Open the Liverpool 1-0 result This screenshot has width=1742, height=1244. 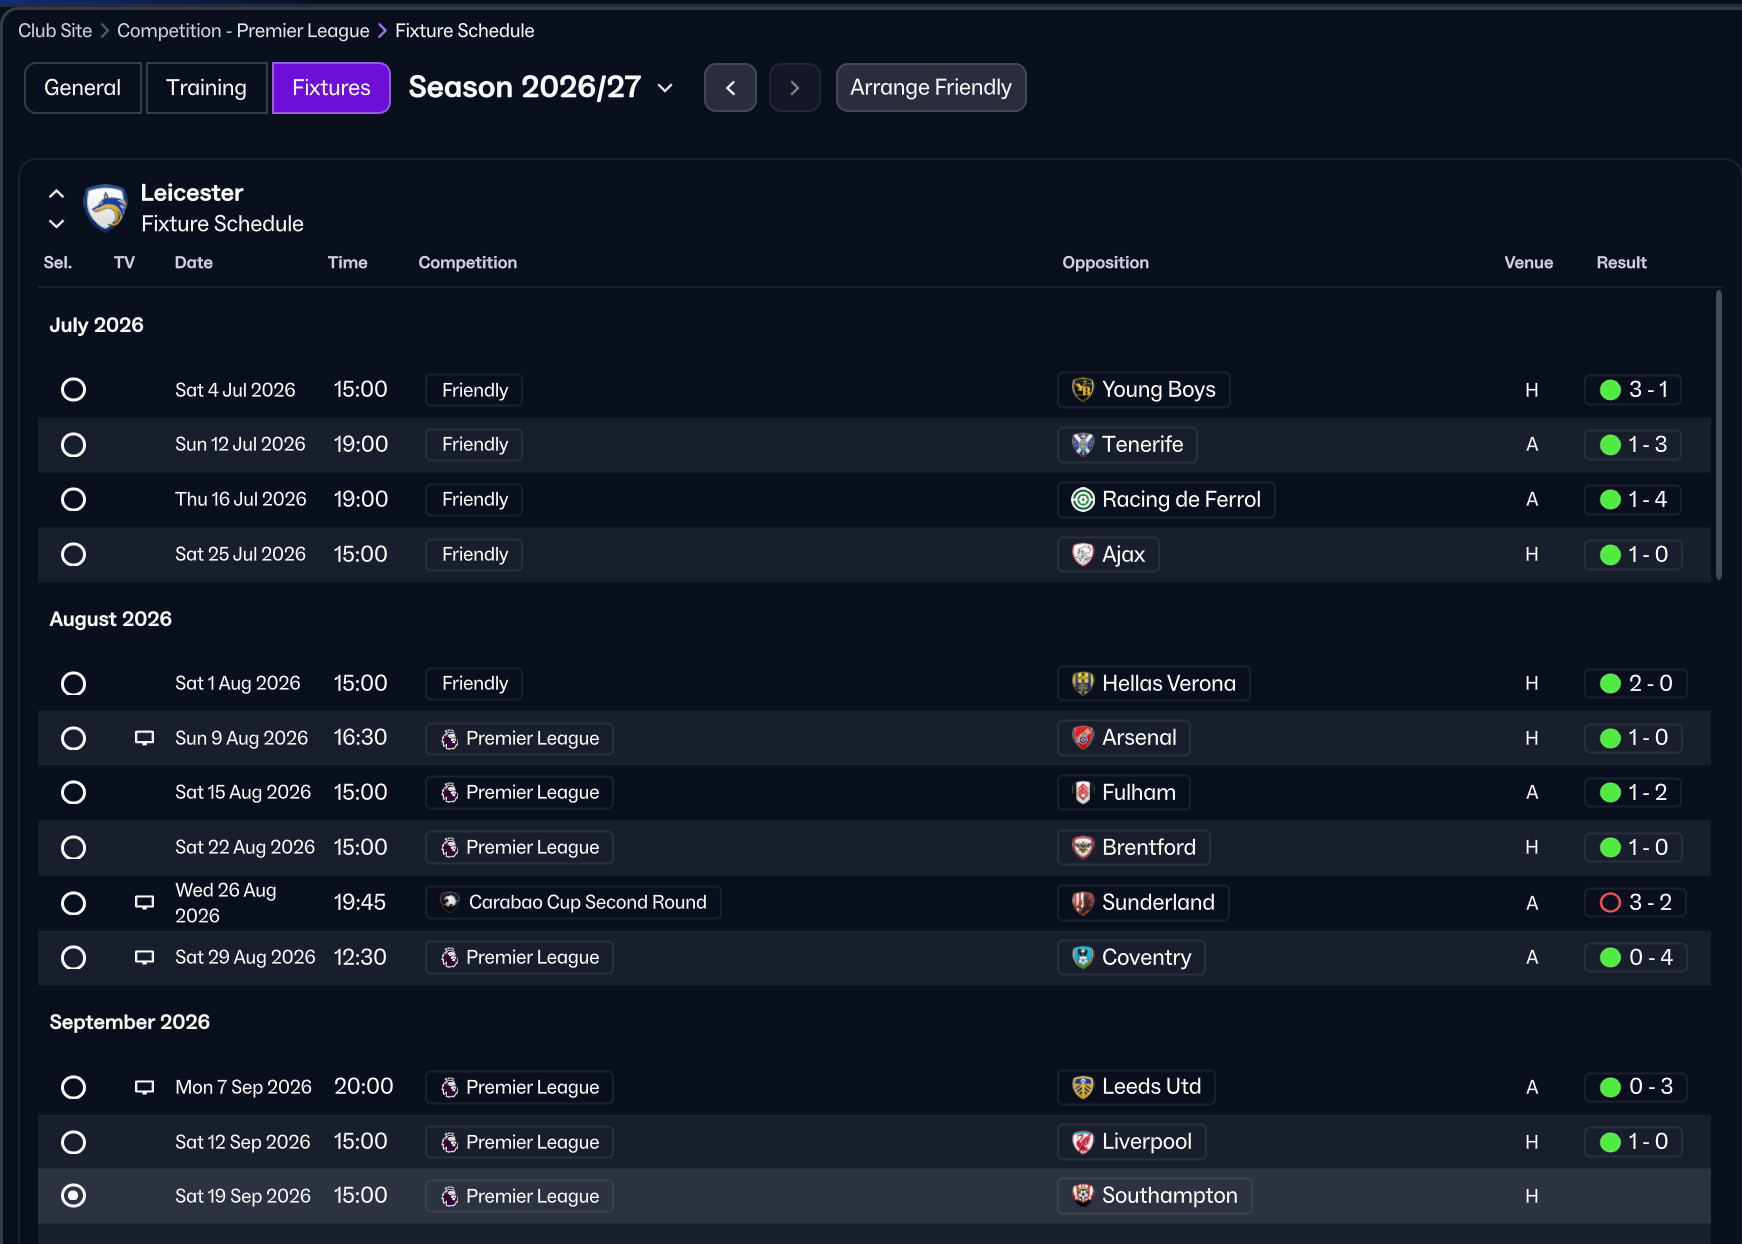click(1634, 1142)
